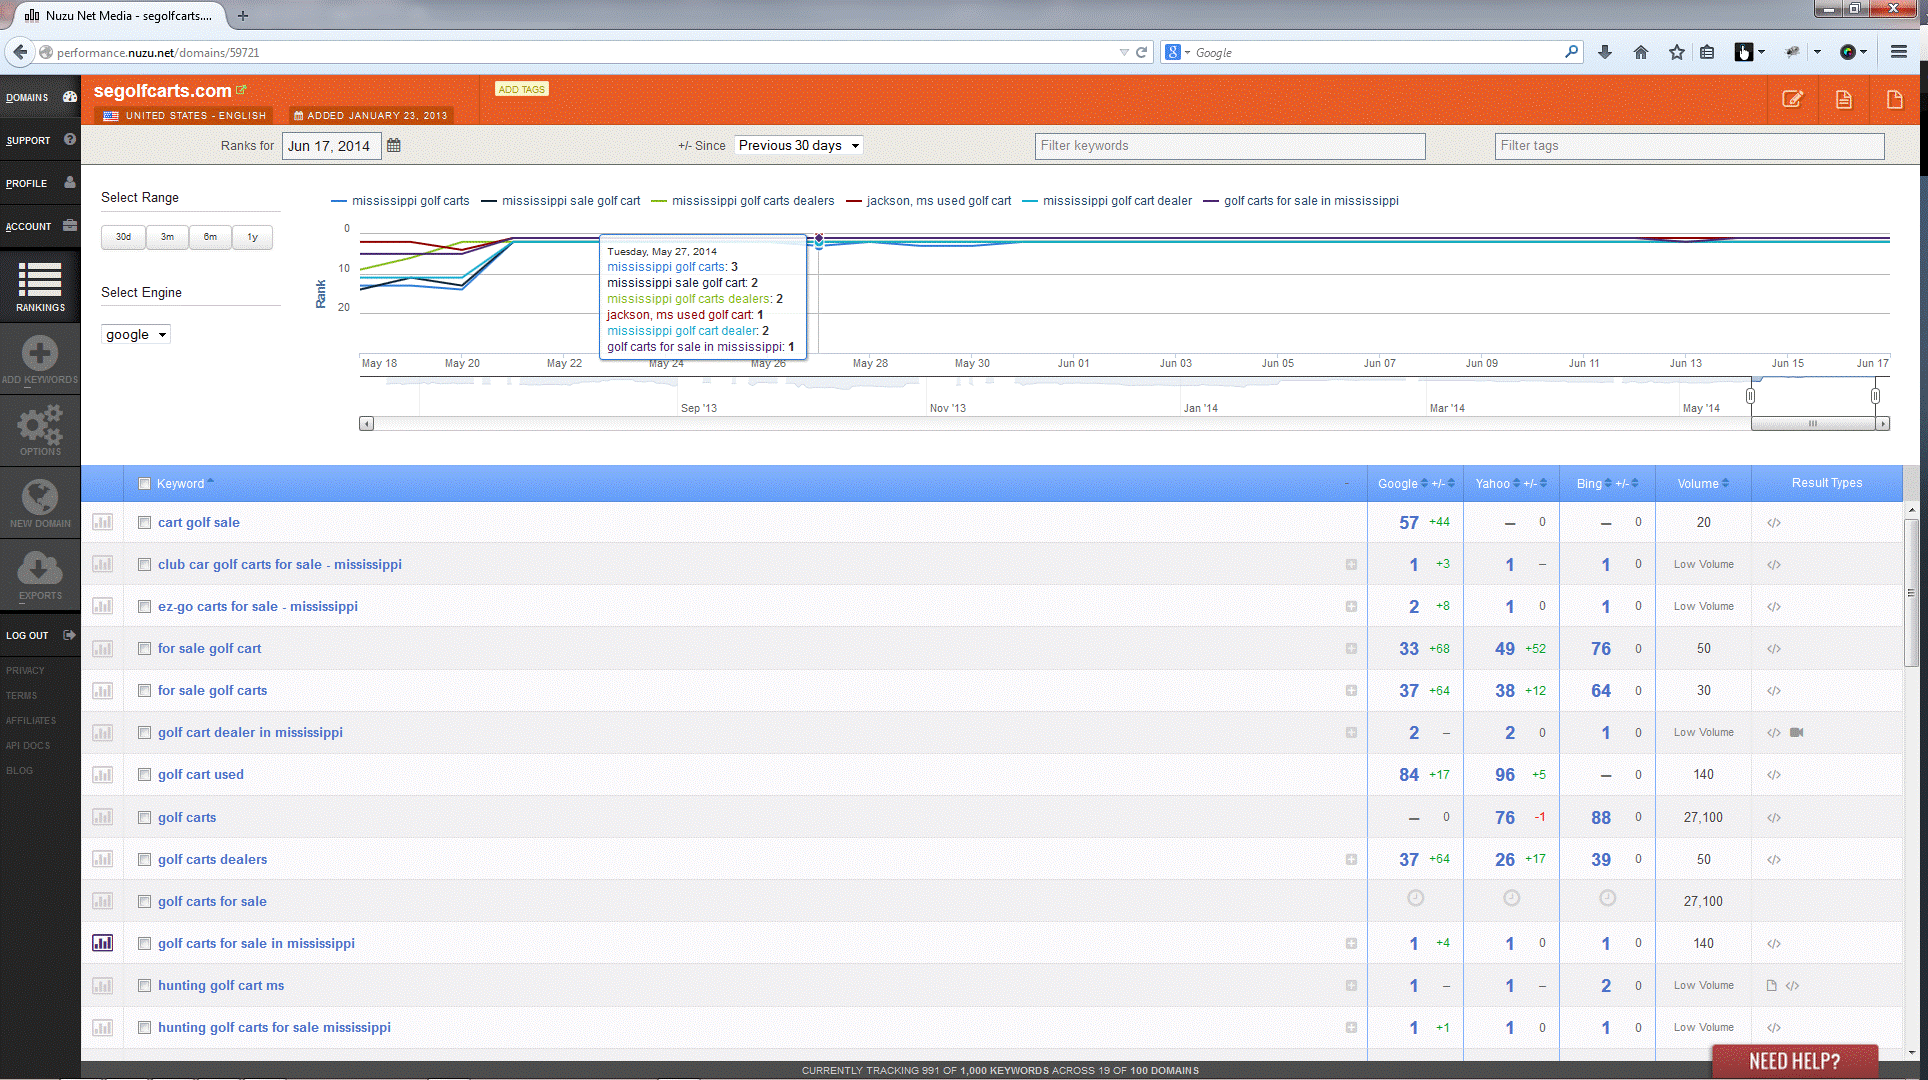Check the golf carts checkbox

pos(144,817)
